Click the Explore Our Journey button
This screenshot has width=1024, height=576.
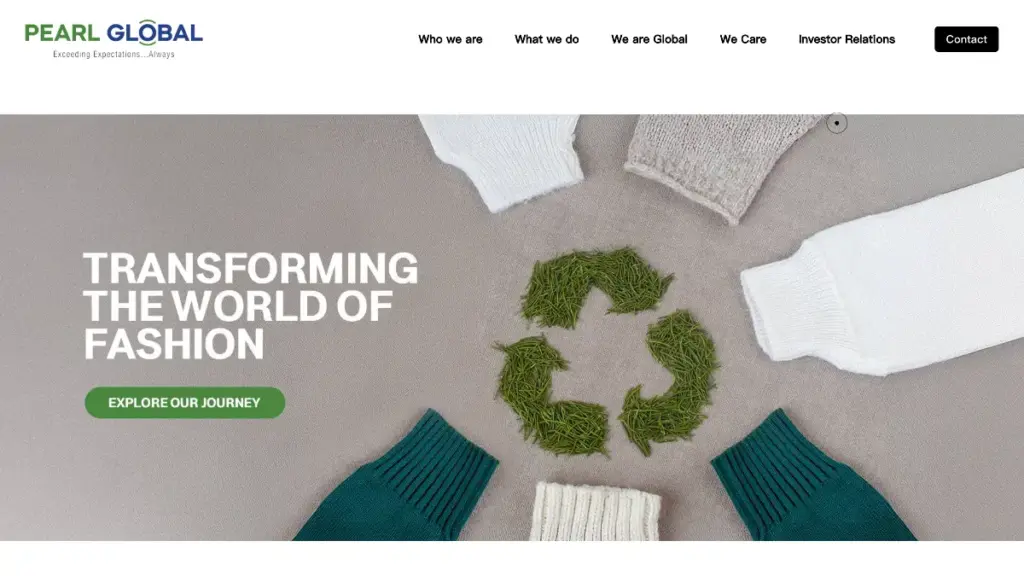tap(185, 402)
